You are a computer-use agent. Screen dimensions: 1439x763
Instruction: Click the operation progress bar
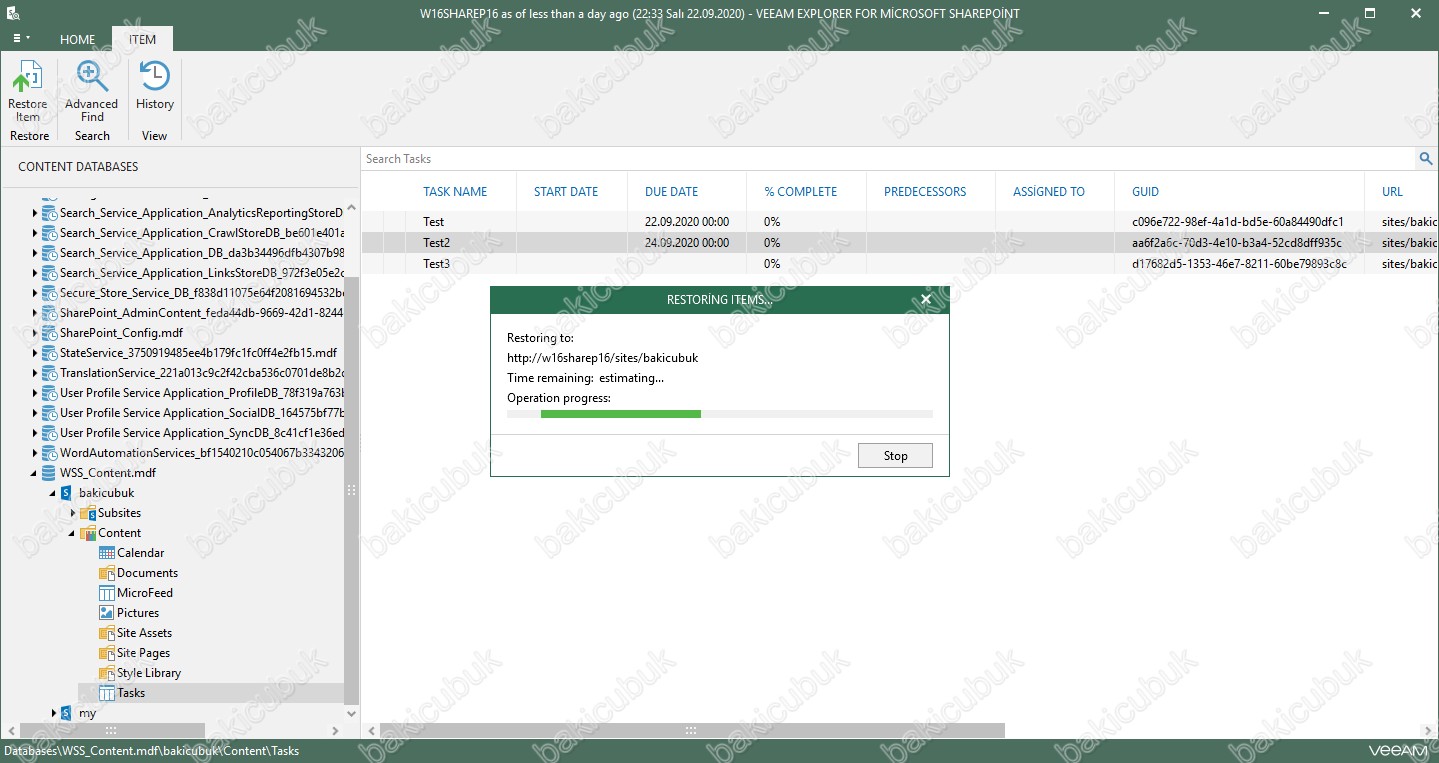[720, 413]
